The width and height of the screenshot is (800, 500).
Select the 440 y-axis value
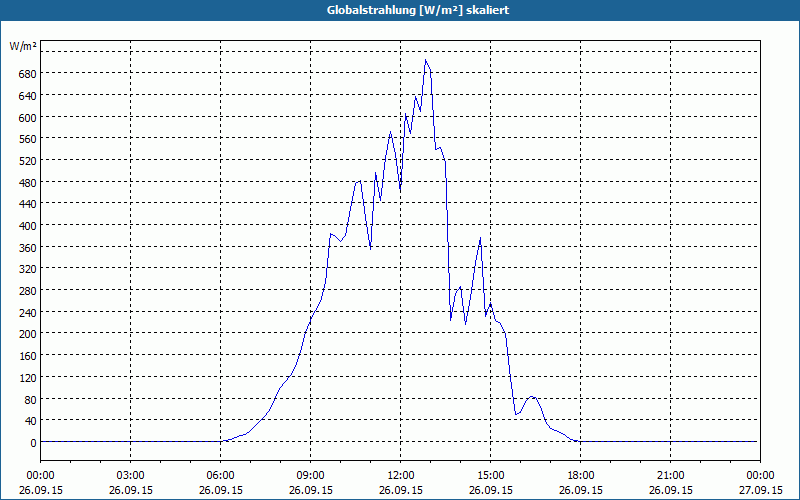point(27,204)
